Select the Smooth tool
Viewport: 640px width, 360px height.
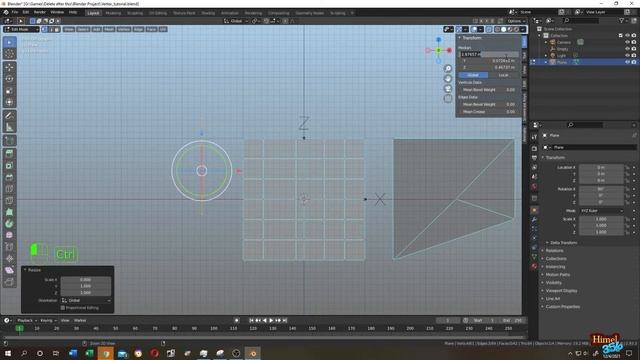pyautogui.click(x=9, y=236)
